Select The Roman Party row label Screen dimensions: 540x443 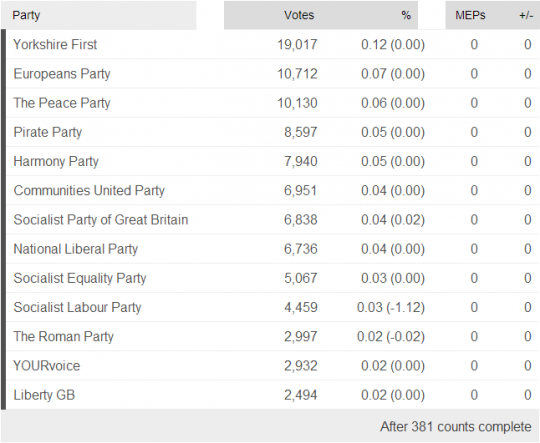pyautogui.click(x=63, y=337)
